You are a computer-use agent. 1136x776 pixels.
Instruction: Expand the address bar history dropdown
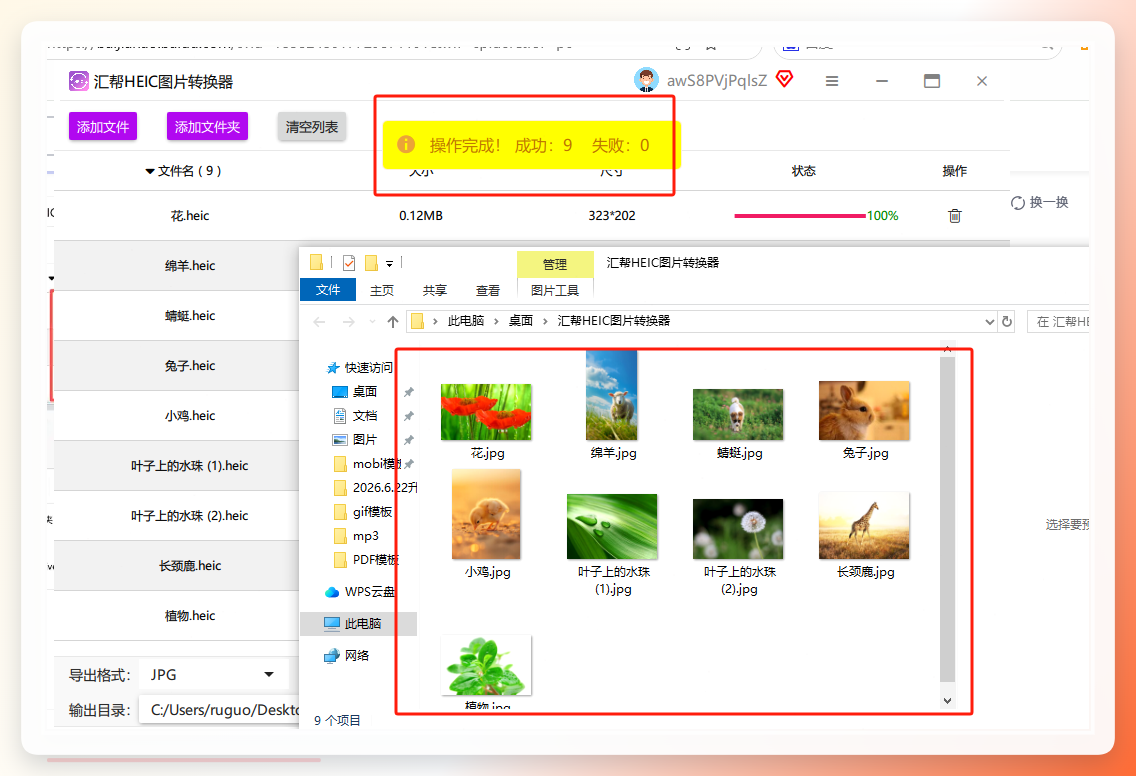pos(990,322)
